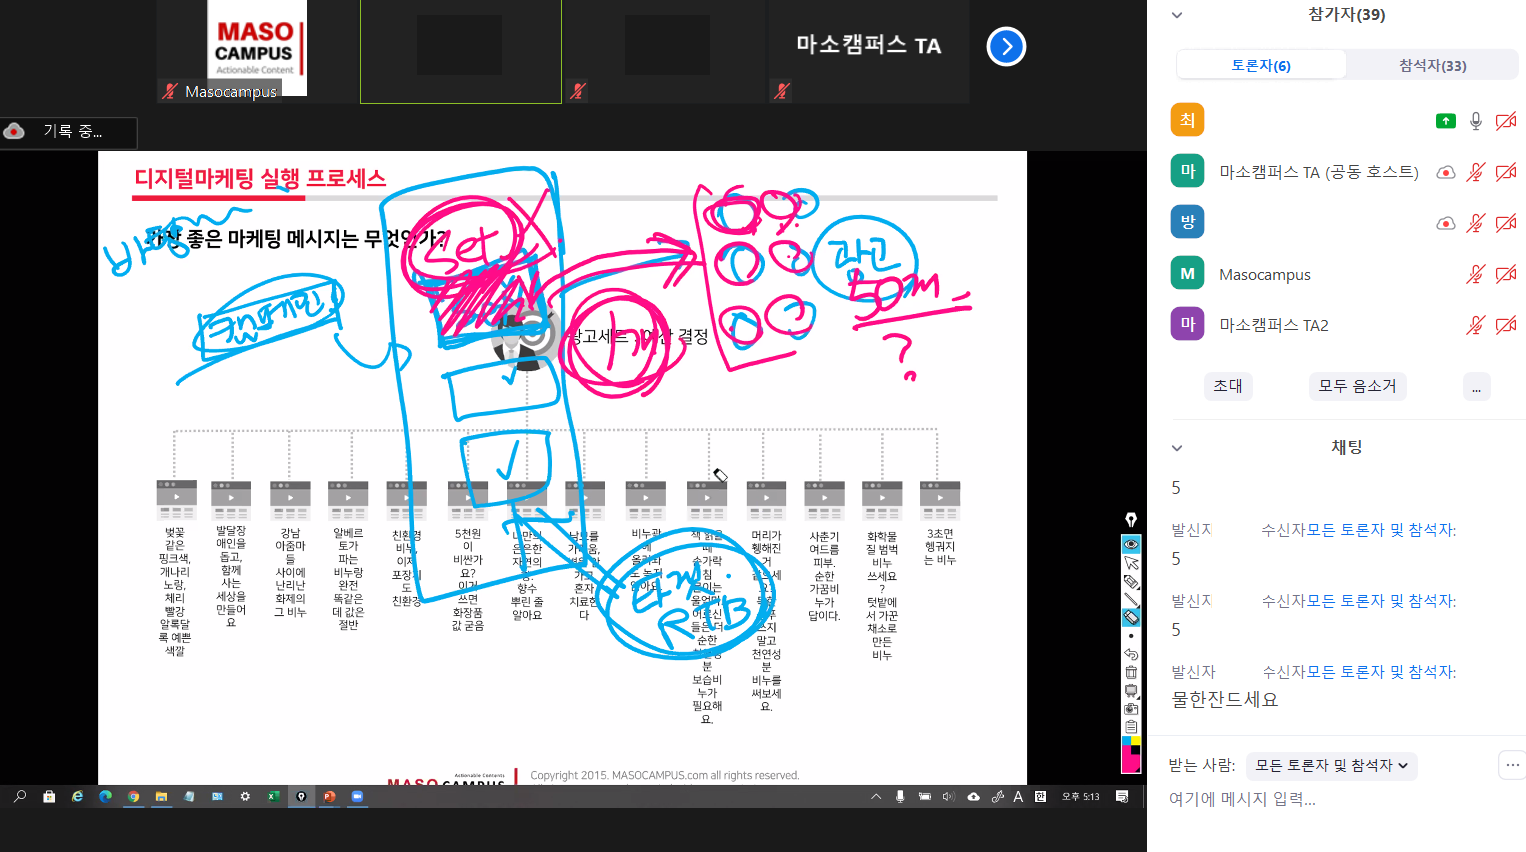Toggle microphone for the first participant 최
The height and width of the screenshot is (852, 1526).
tap(1476, 121)
